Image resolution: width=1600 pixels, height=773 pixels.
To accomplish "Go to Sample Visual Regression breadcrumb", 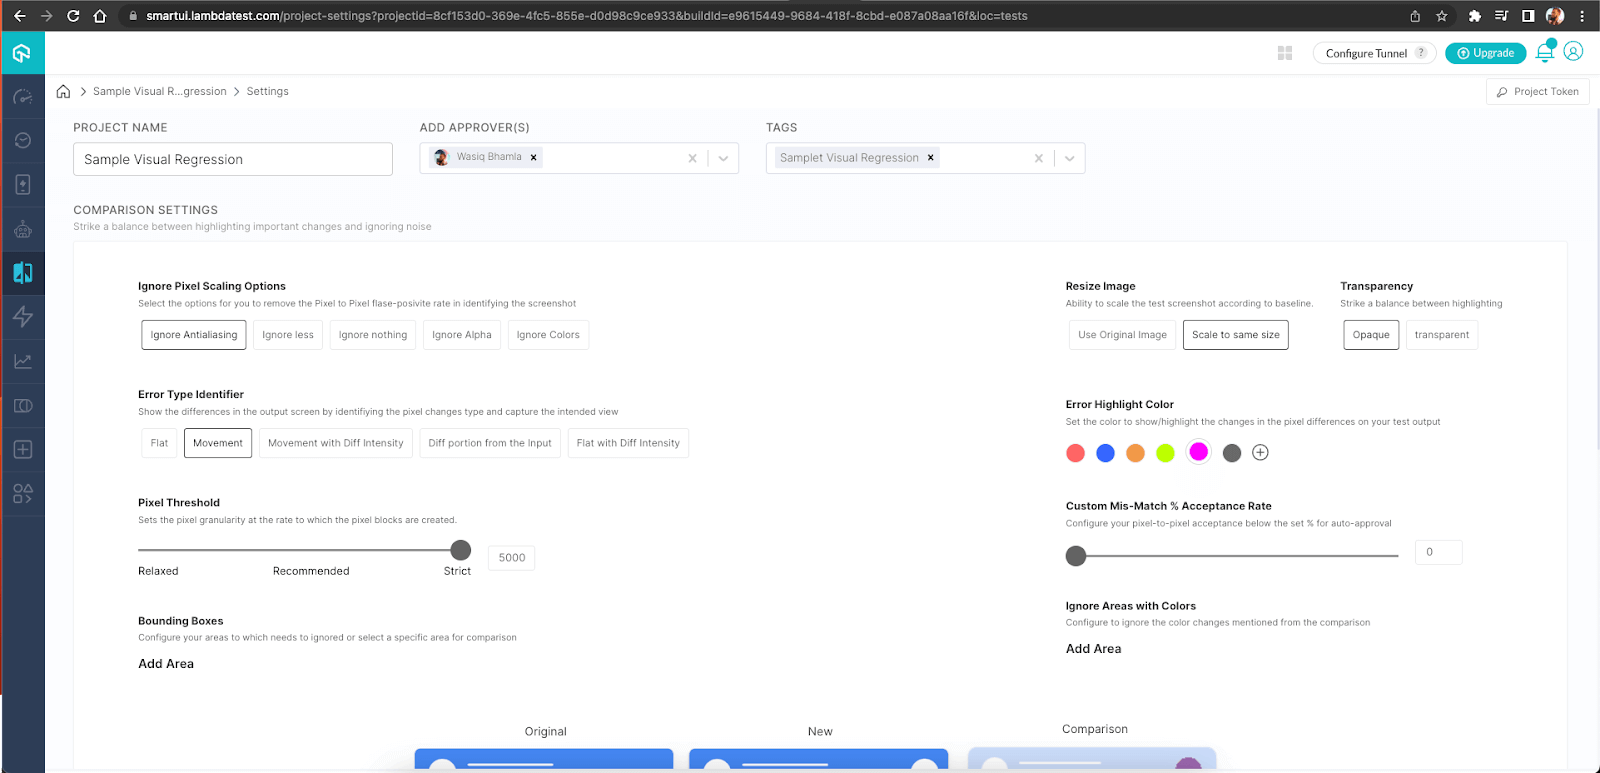I will (159, 91).
